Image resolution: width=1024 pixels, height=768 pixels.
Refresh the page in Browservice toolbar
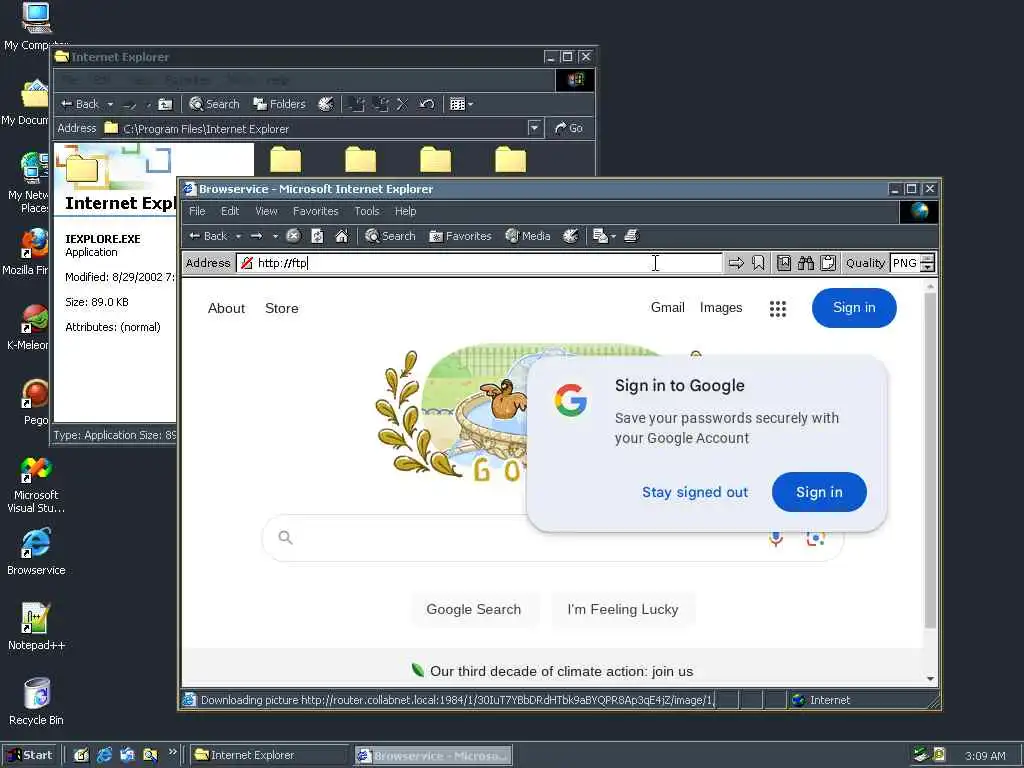317,236
